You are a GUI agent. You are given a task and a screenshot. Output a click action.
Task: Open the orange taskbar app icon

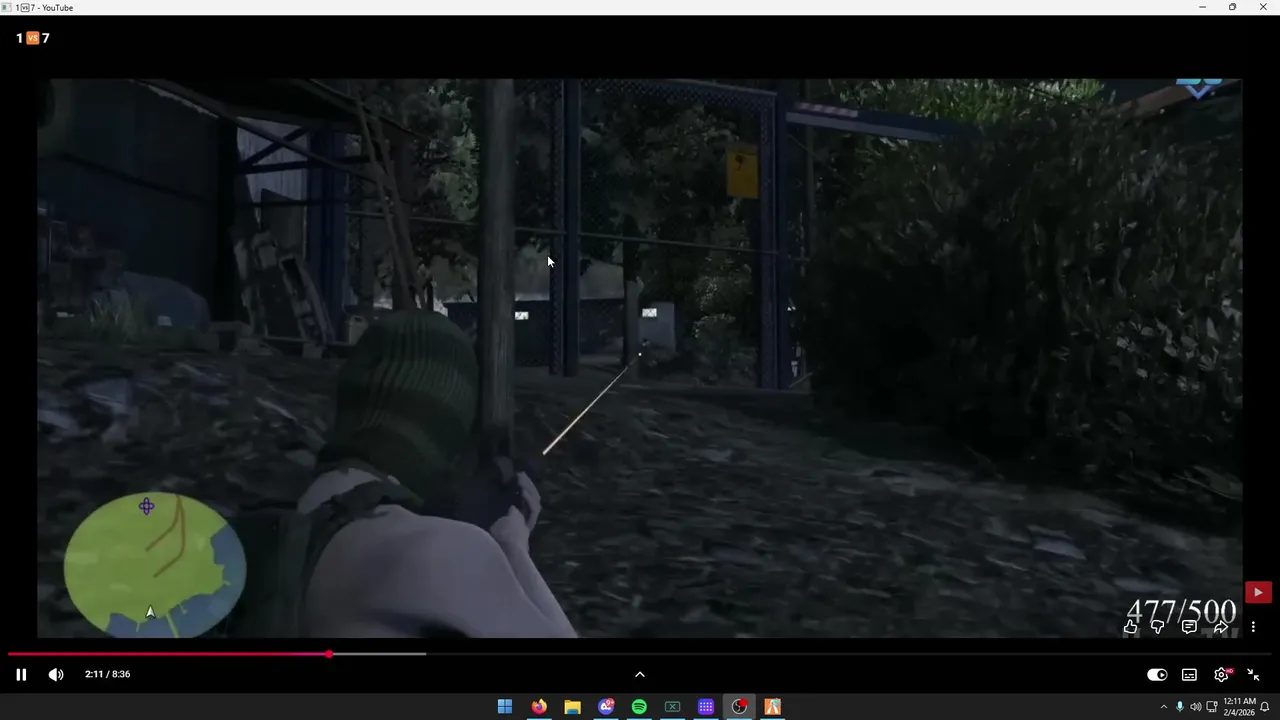pyautogui.click(x=772, y=707)
